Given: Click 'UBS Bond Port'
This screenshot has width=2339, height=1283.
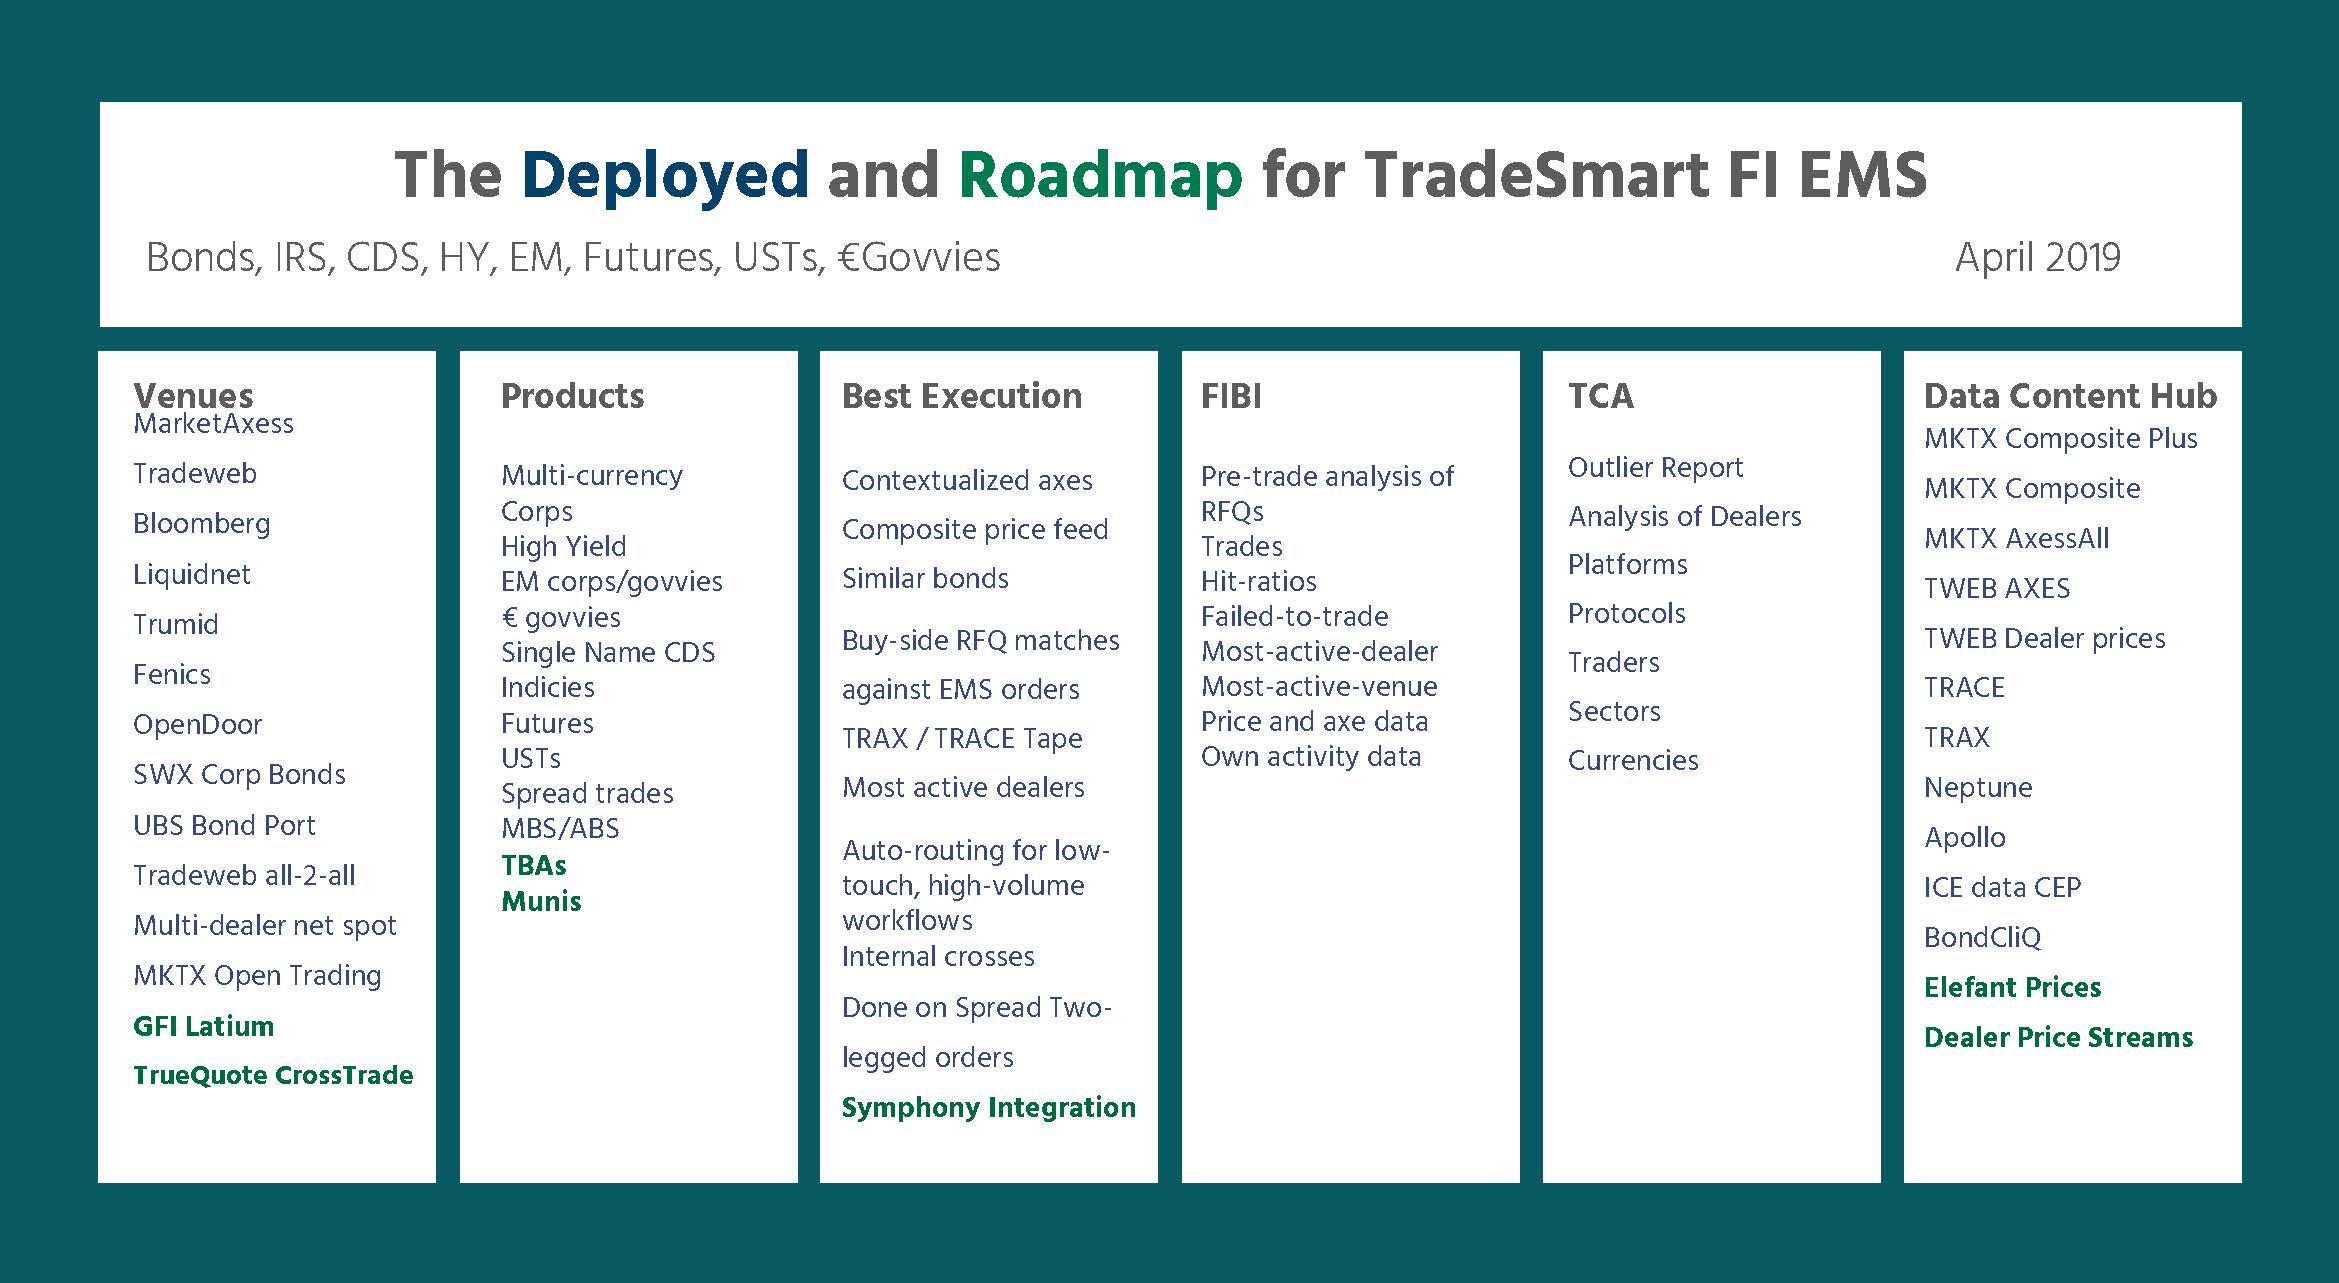Looking at the screenshot, I should 224,826.
